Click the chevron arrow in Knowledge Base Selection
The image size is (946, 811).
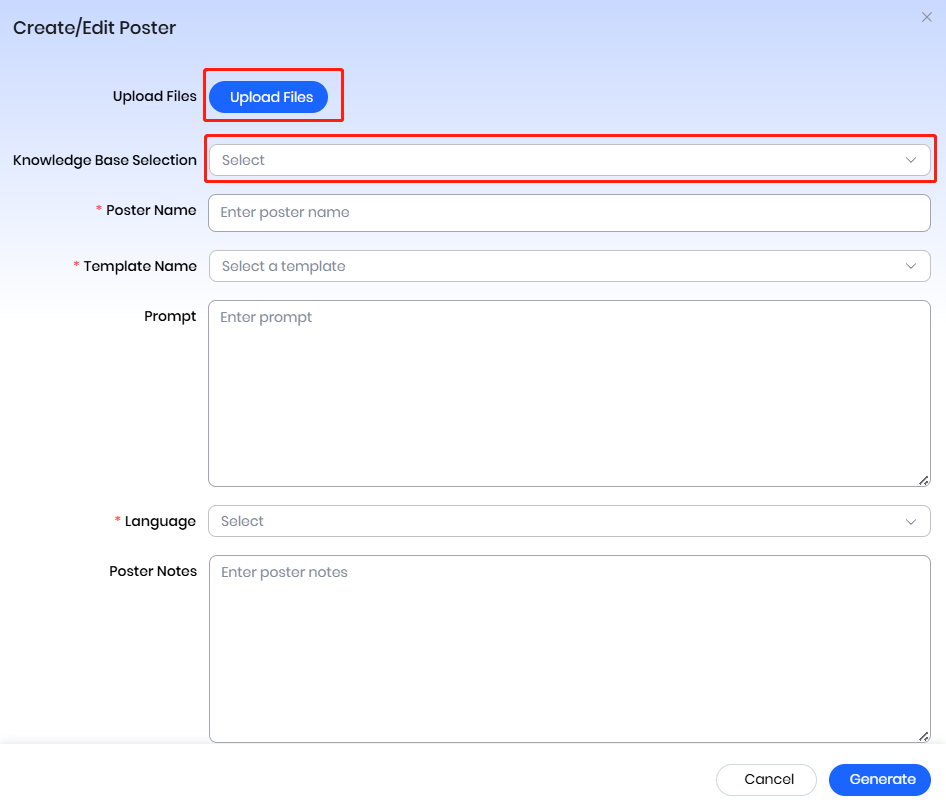[x=910, y=160]
